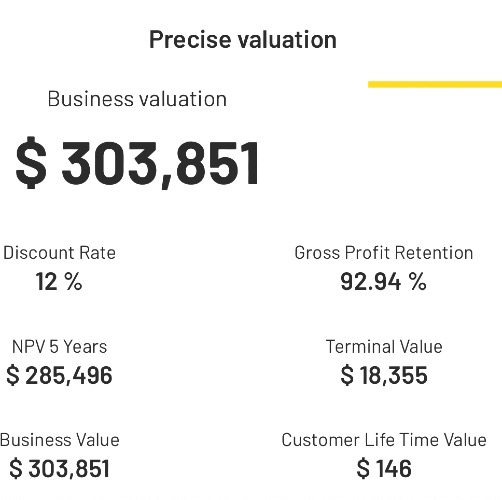Screen dimensions: 502x500
Task: Click the Discount Rate label
Action: pyautogui.click(x=59, y=253)
